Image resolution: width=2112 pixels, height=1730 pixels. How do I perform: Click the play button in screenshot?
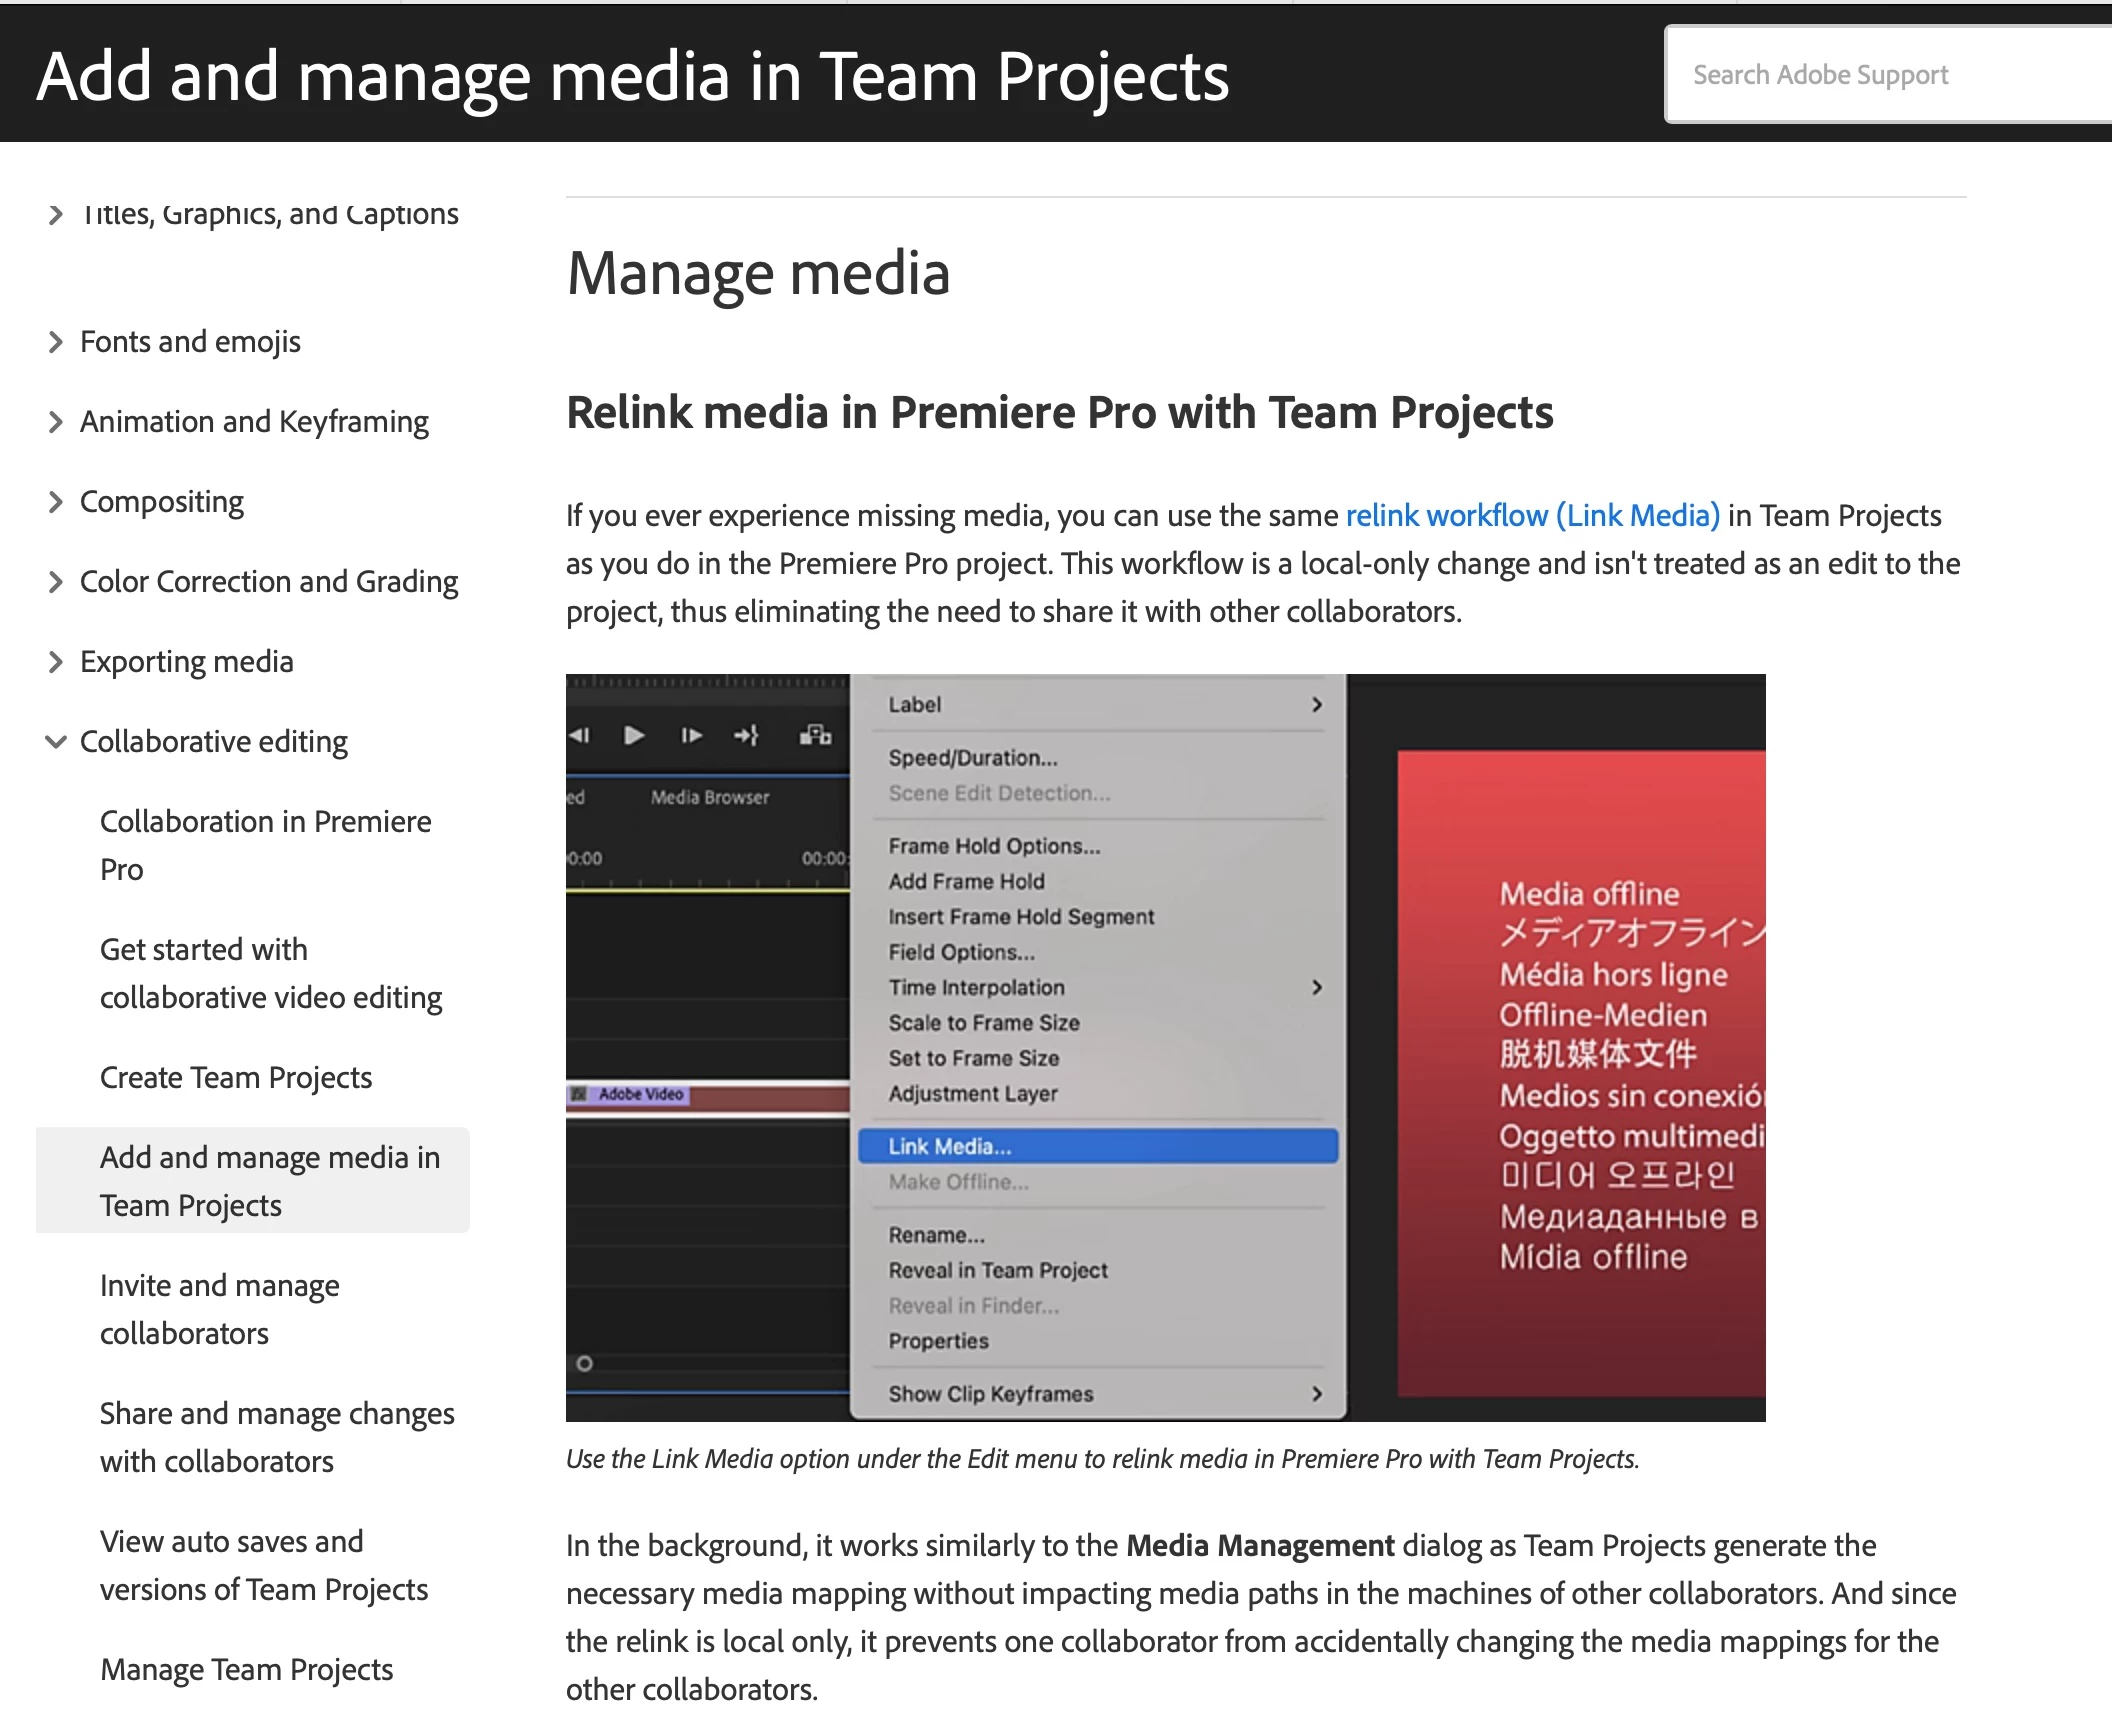pos(634,736)
